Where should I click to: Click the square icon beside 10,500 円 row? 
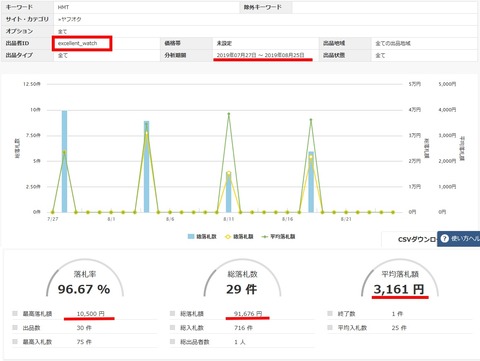coord(15,313)
